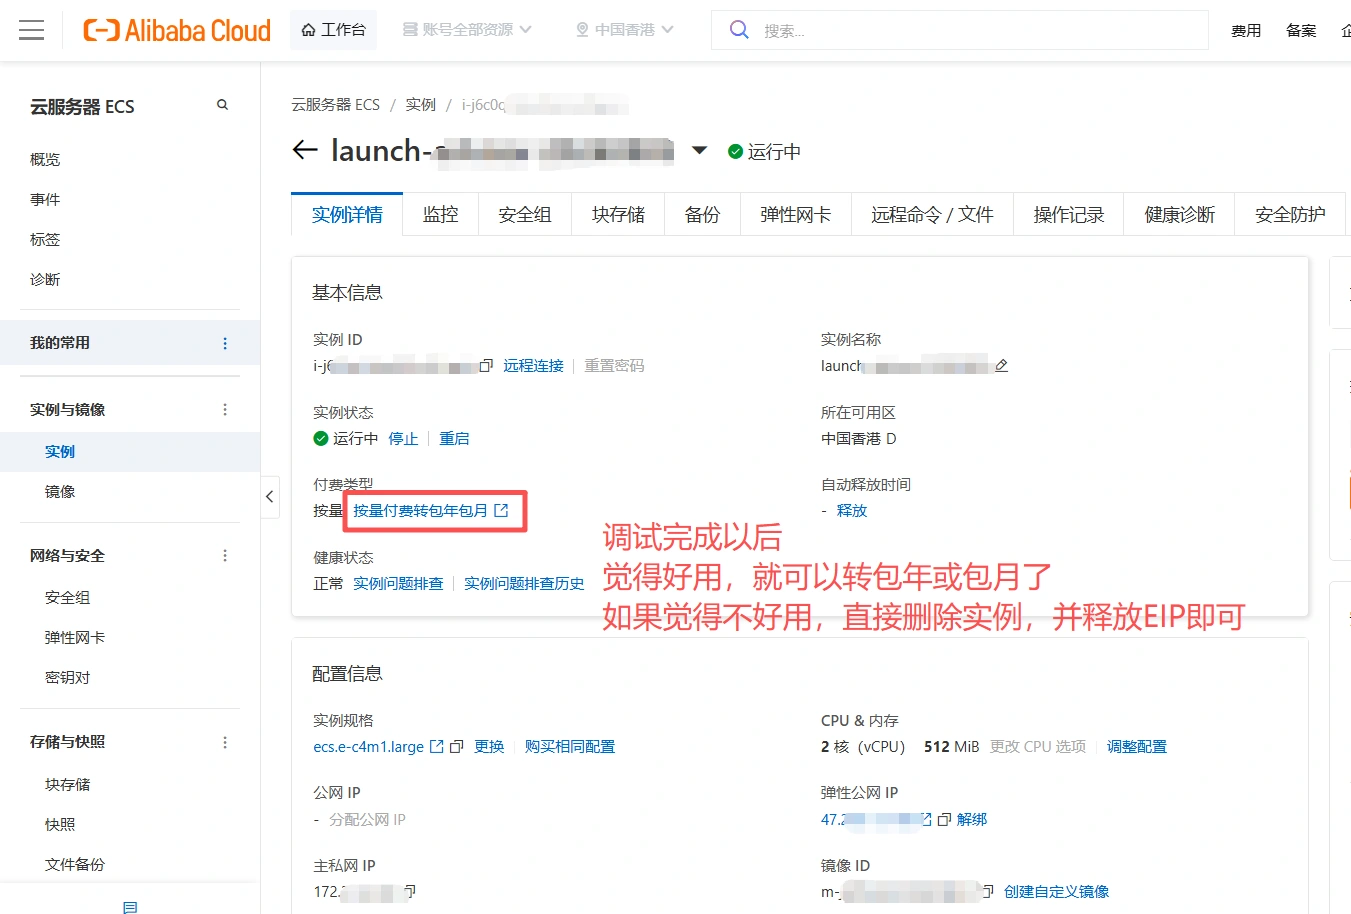
Task: Click the icon at the bottom of the sidebar
Action: click(x=130, y=907)
